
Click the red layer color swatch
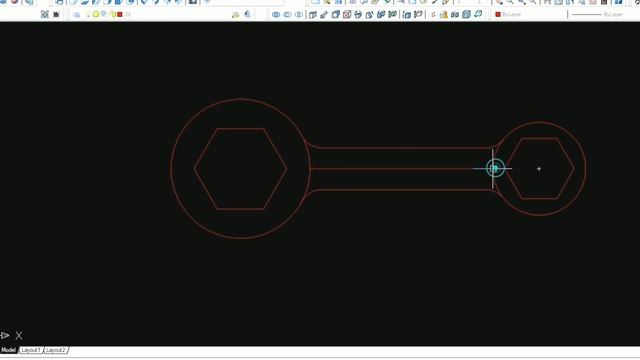(120, 15)
